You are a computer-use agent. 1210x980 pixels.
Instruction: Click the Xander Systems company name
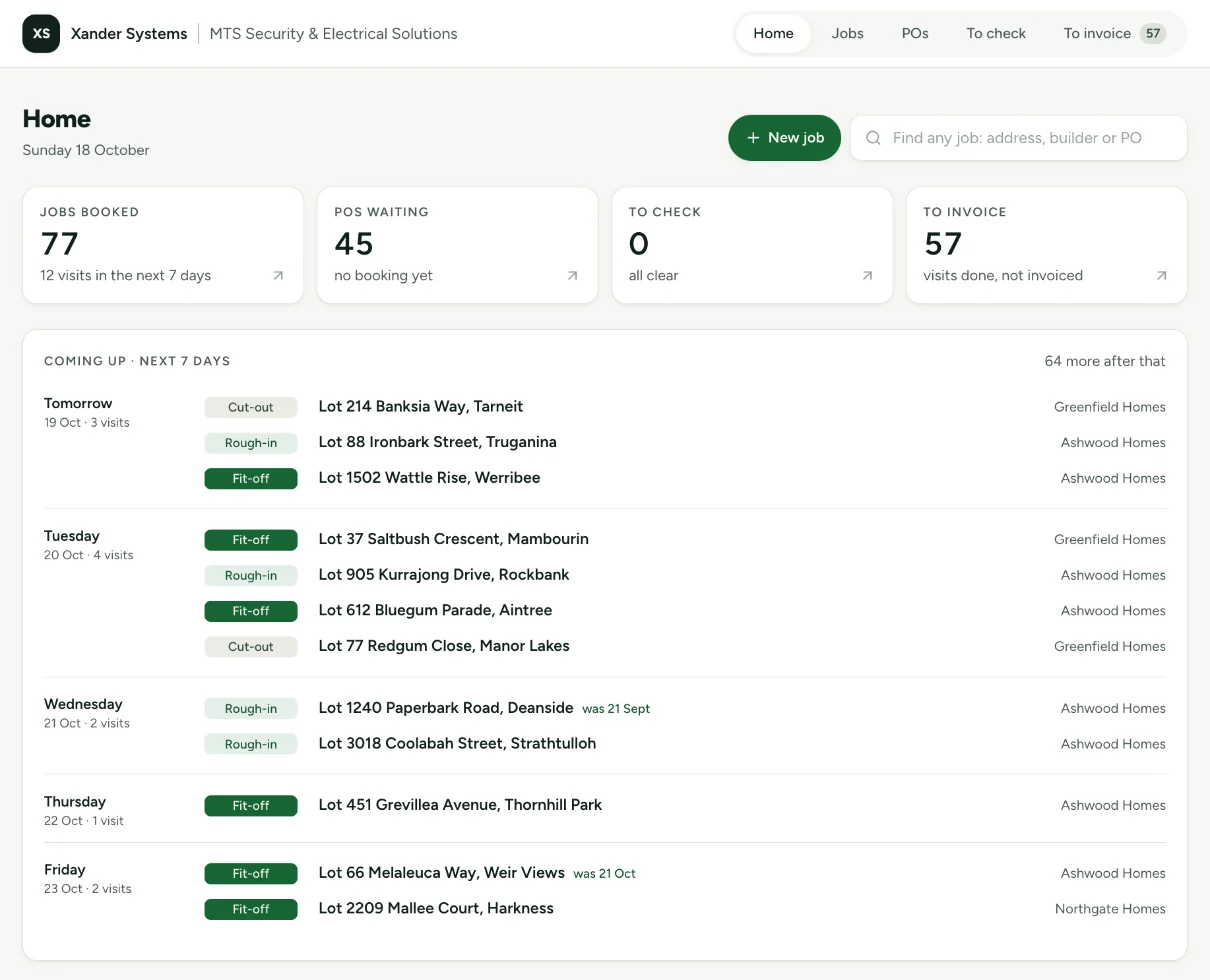[x=129, y=34]
